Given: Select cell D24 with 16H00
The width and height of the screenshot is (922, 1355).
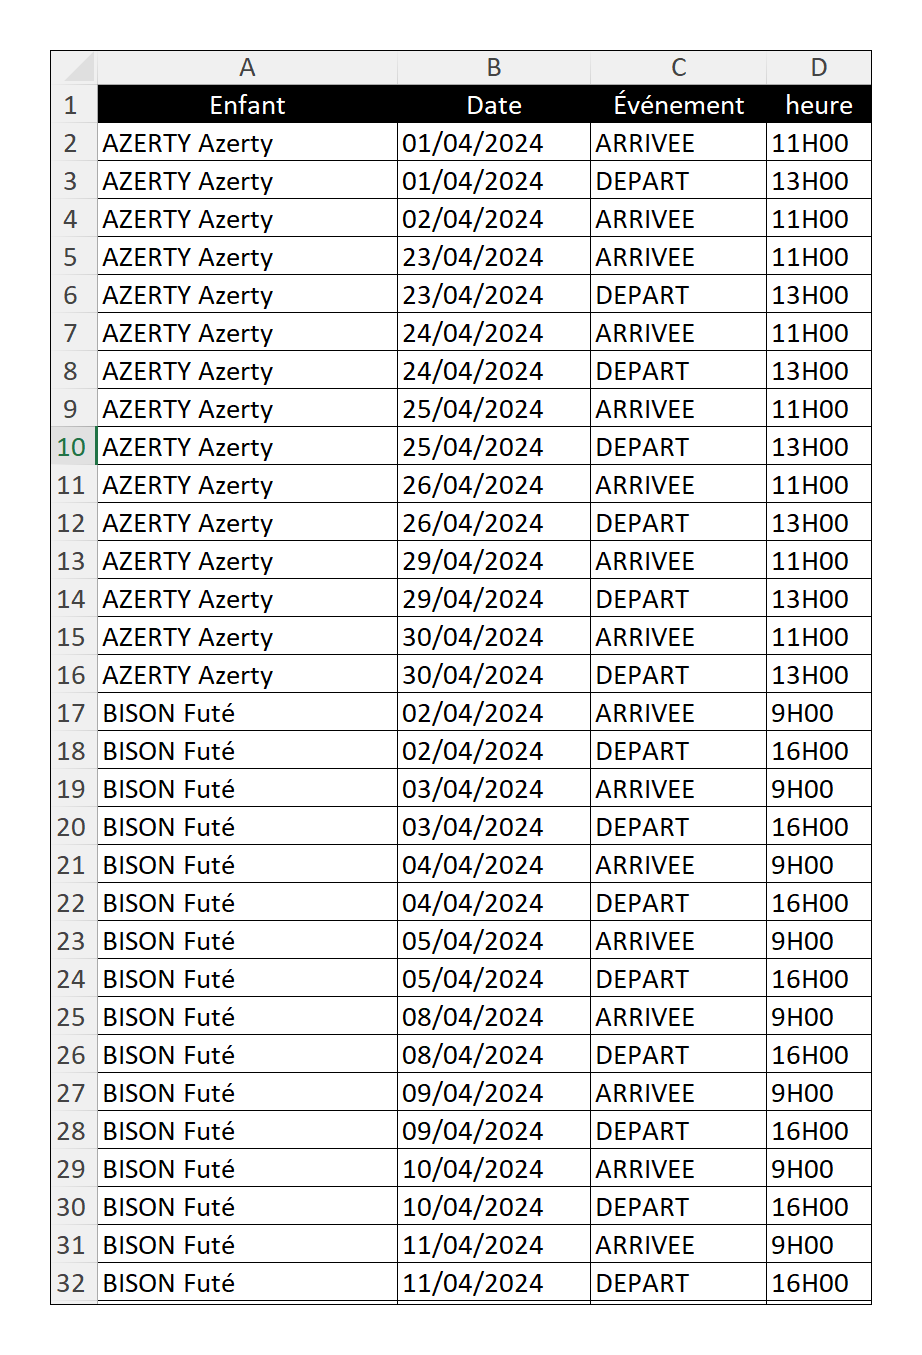Looking at the screenshot, I should point(819,979).
